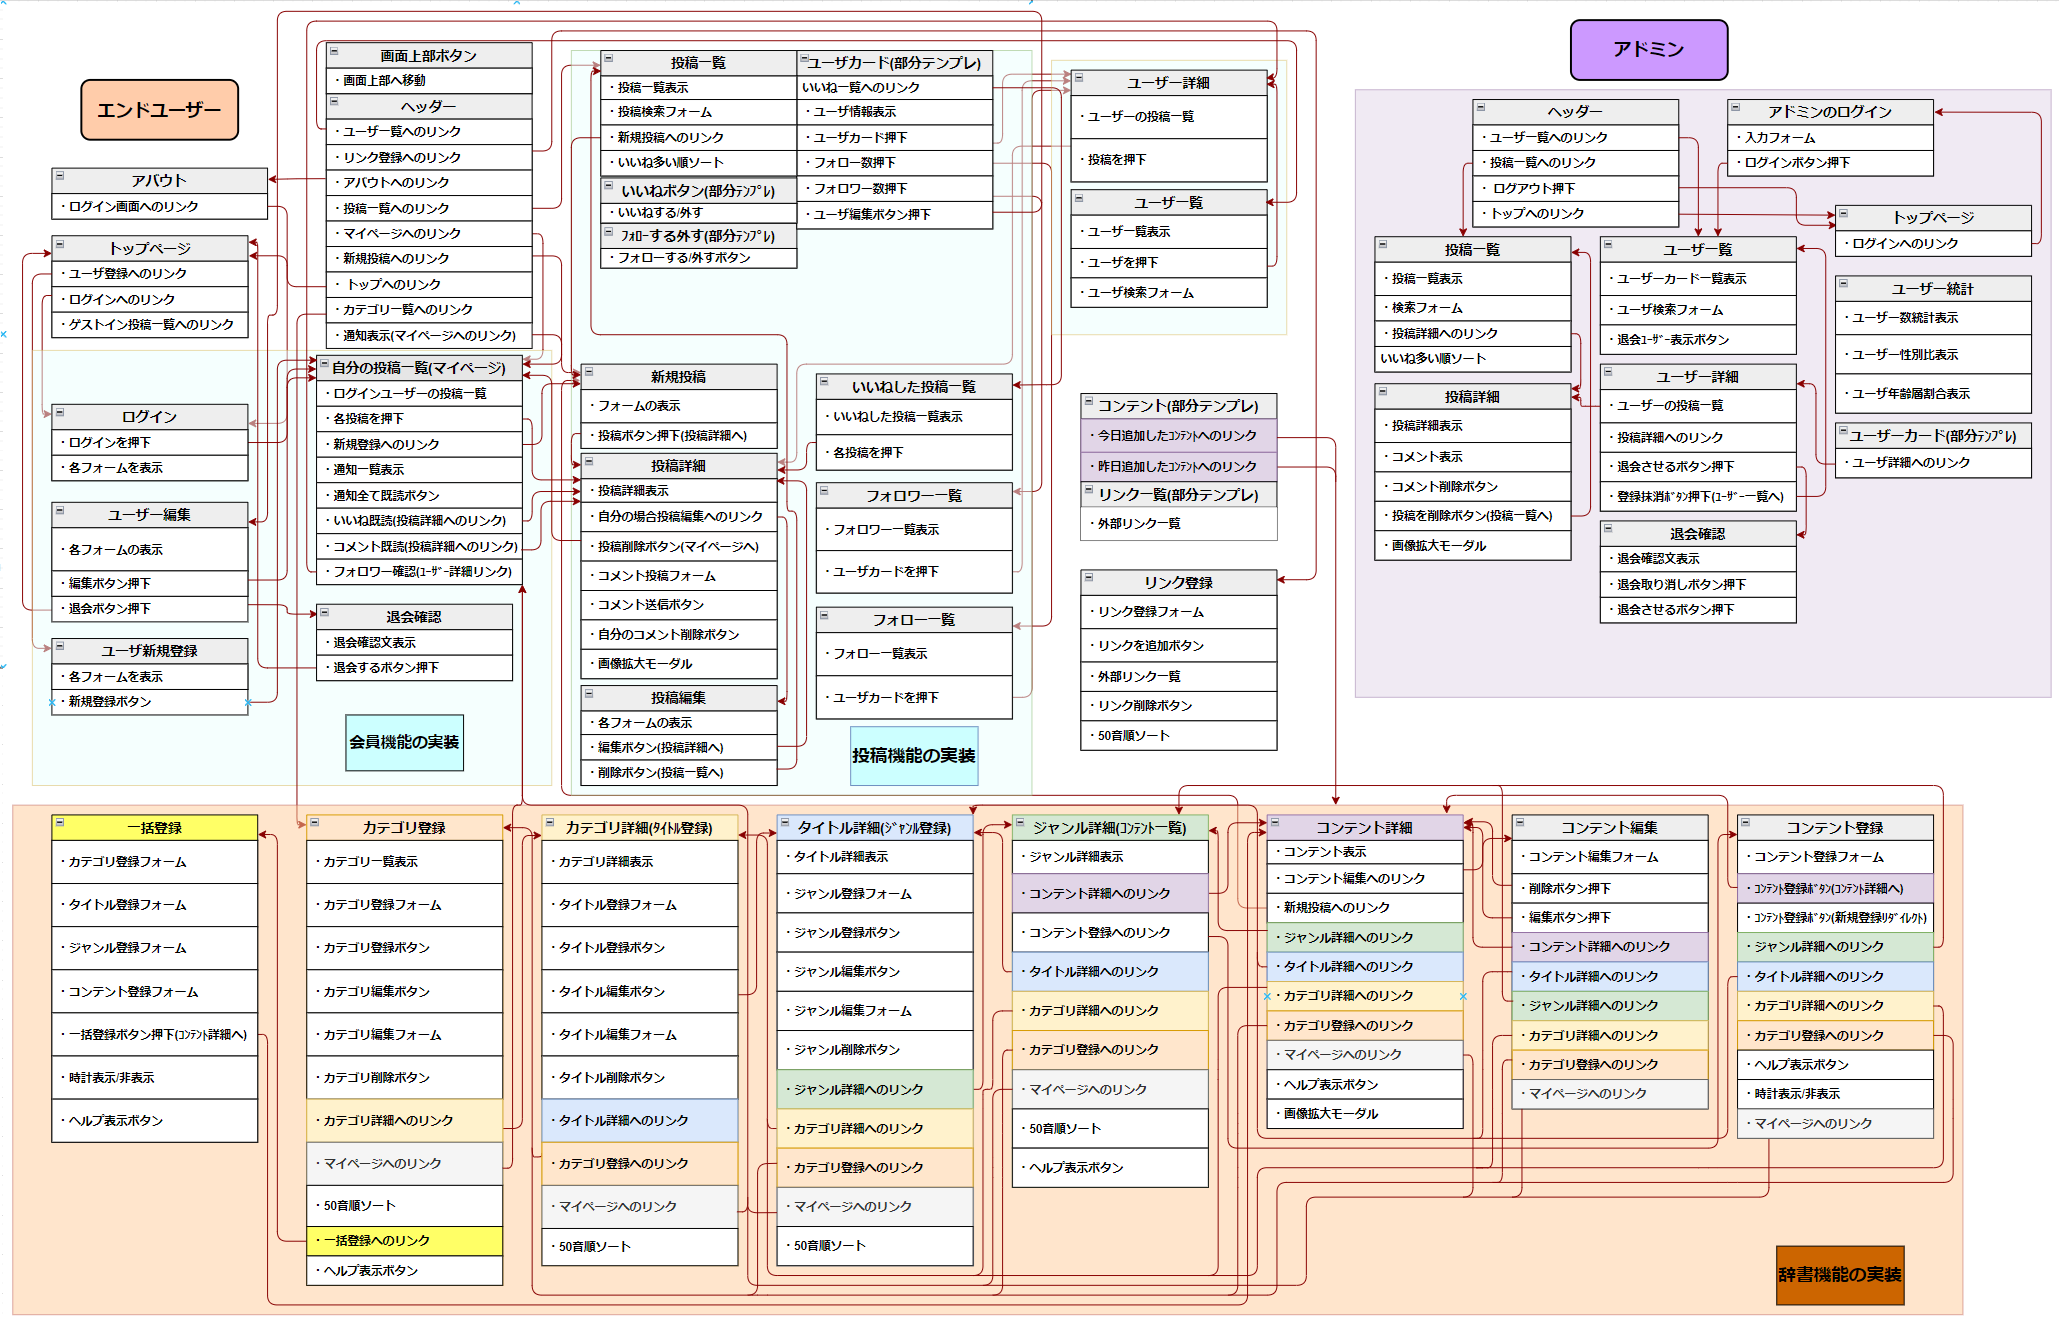
Task: Select the コメント送信ボタン row
Action: 679,605
